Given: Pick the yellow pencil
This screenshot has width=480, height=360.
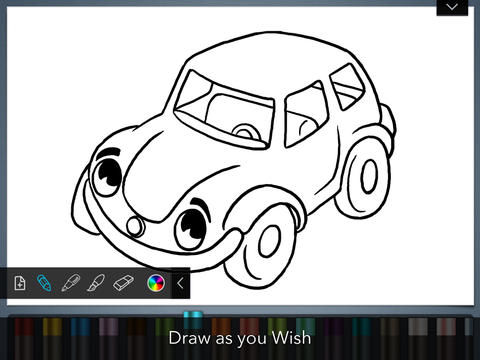Looking at the screenshot, I should (52, 338).
